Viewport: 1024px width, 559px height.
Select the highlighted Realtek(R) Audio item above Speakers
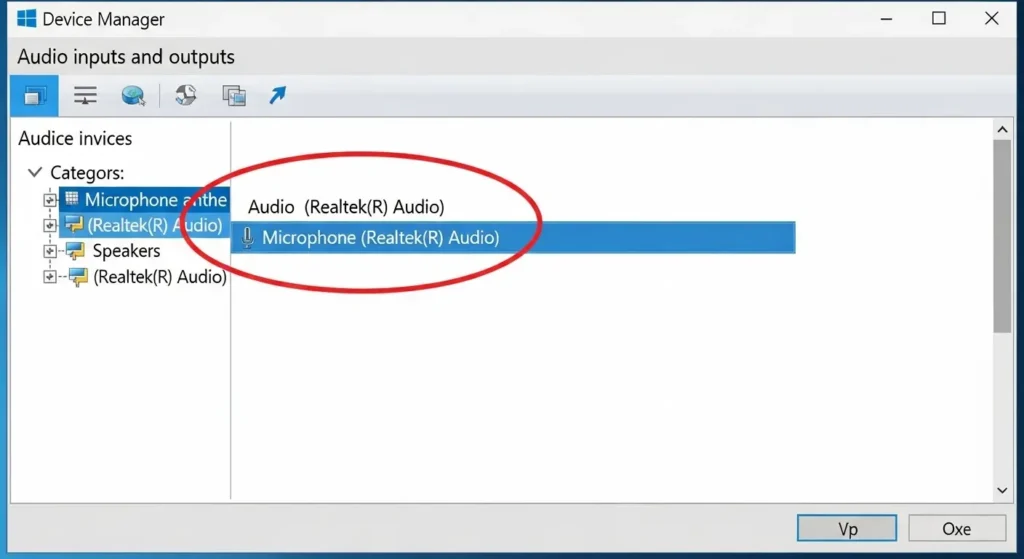(154, 225)
